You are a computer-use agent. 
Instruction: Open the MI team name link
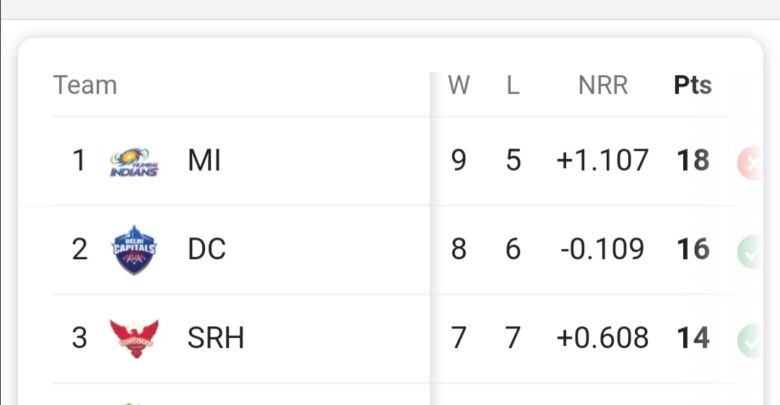coord(204,161)
